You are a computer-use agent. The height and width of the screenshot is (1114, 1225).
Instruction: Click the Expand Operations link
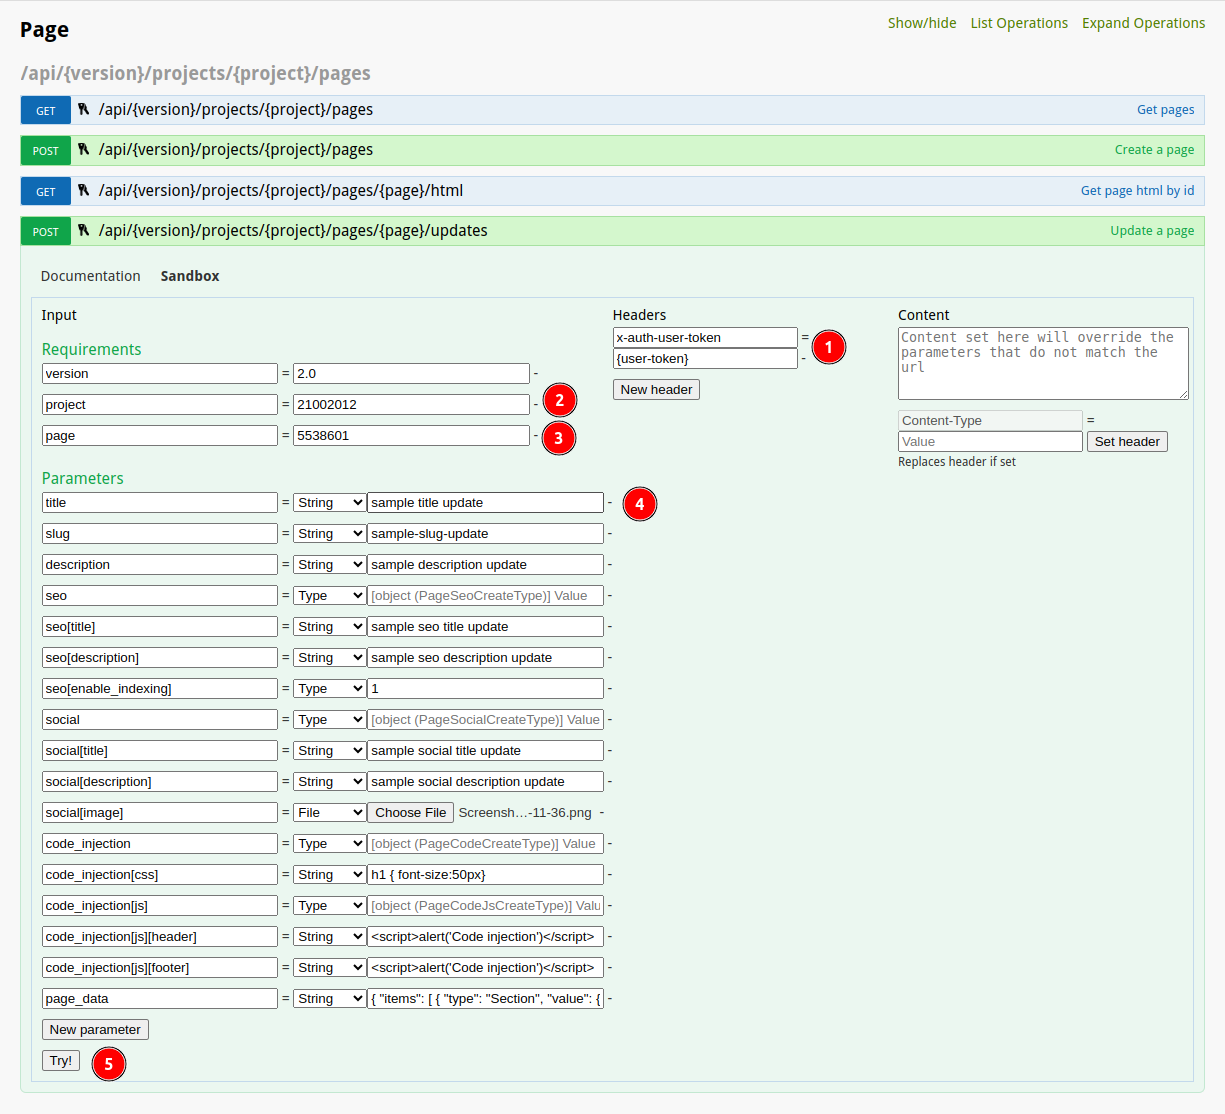pyautogui.click(x=1143, y=22)
